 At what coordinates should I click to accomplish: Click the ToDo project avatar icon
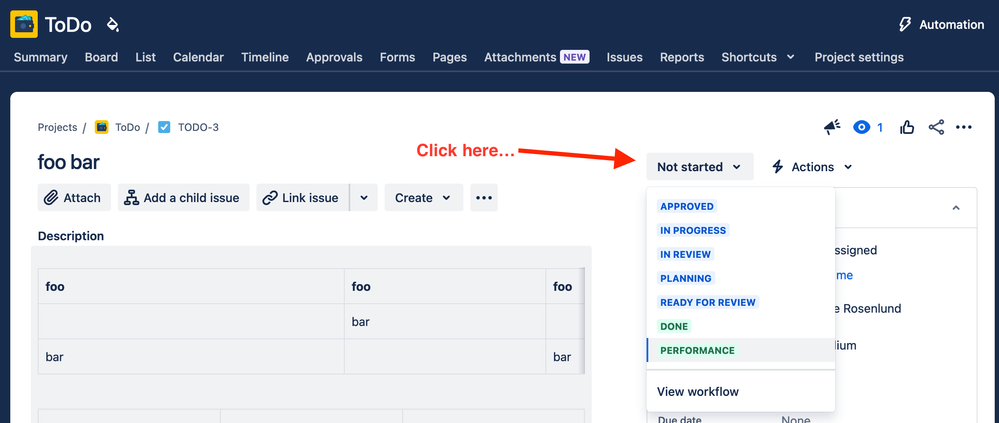24,24
